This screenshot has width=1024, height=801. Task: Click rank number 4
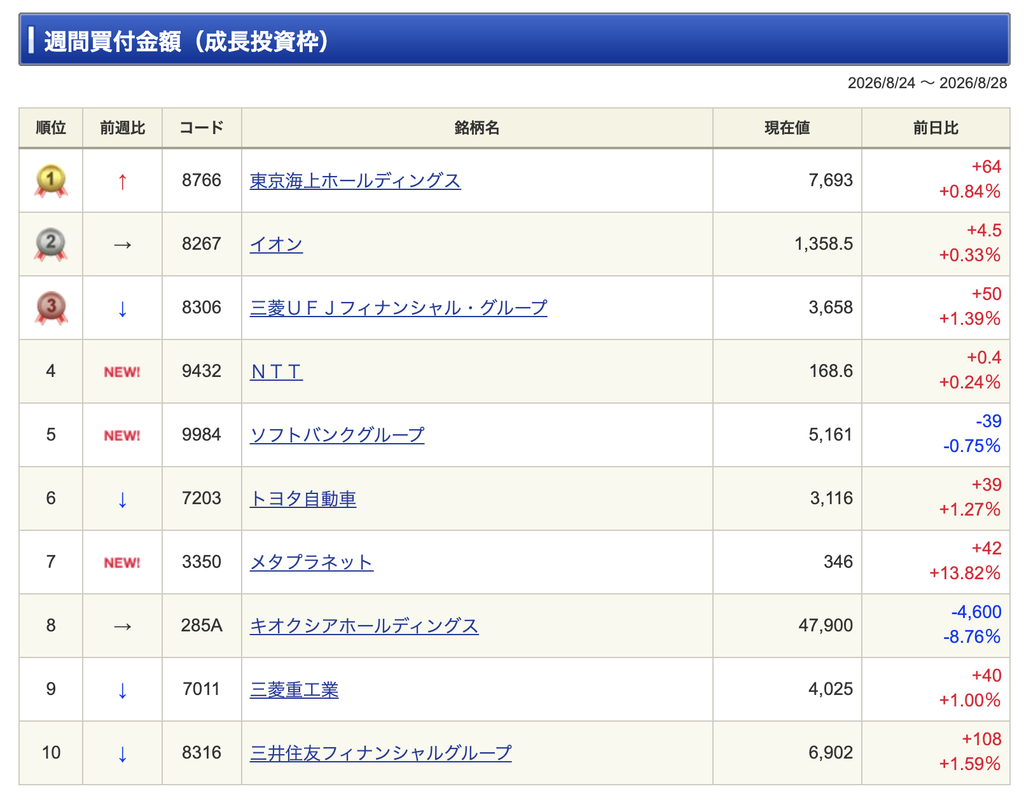(x=51, y=371)
